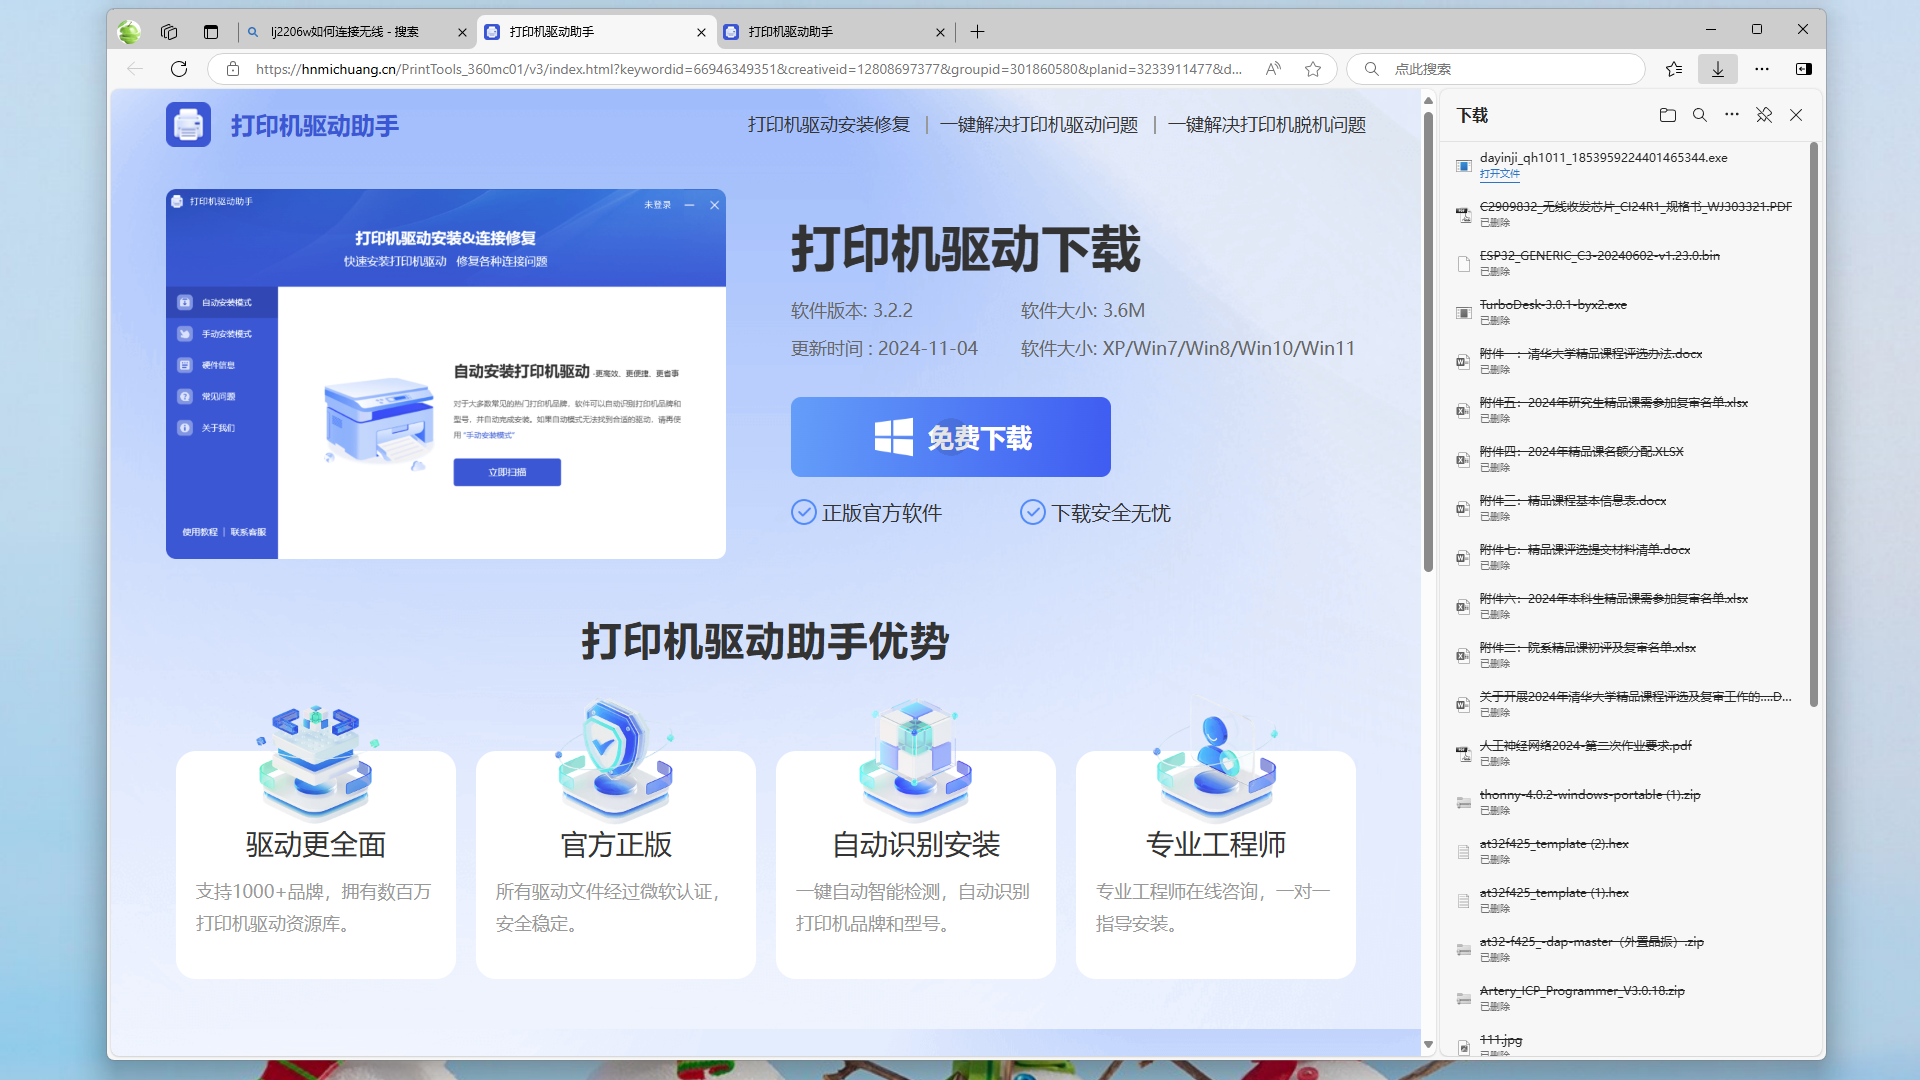Search downloads with magnifier icon
The height and width of the screenshot is (1080, 1920).
(x=1699, y=115)
